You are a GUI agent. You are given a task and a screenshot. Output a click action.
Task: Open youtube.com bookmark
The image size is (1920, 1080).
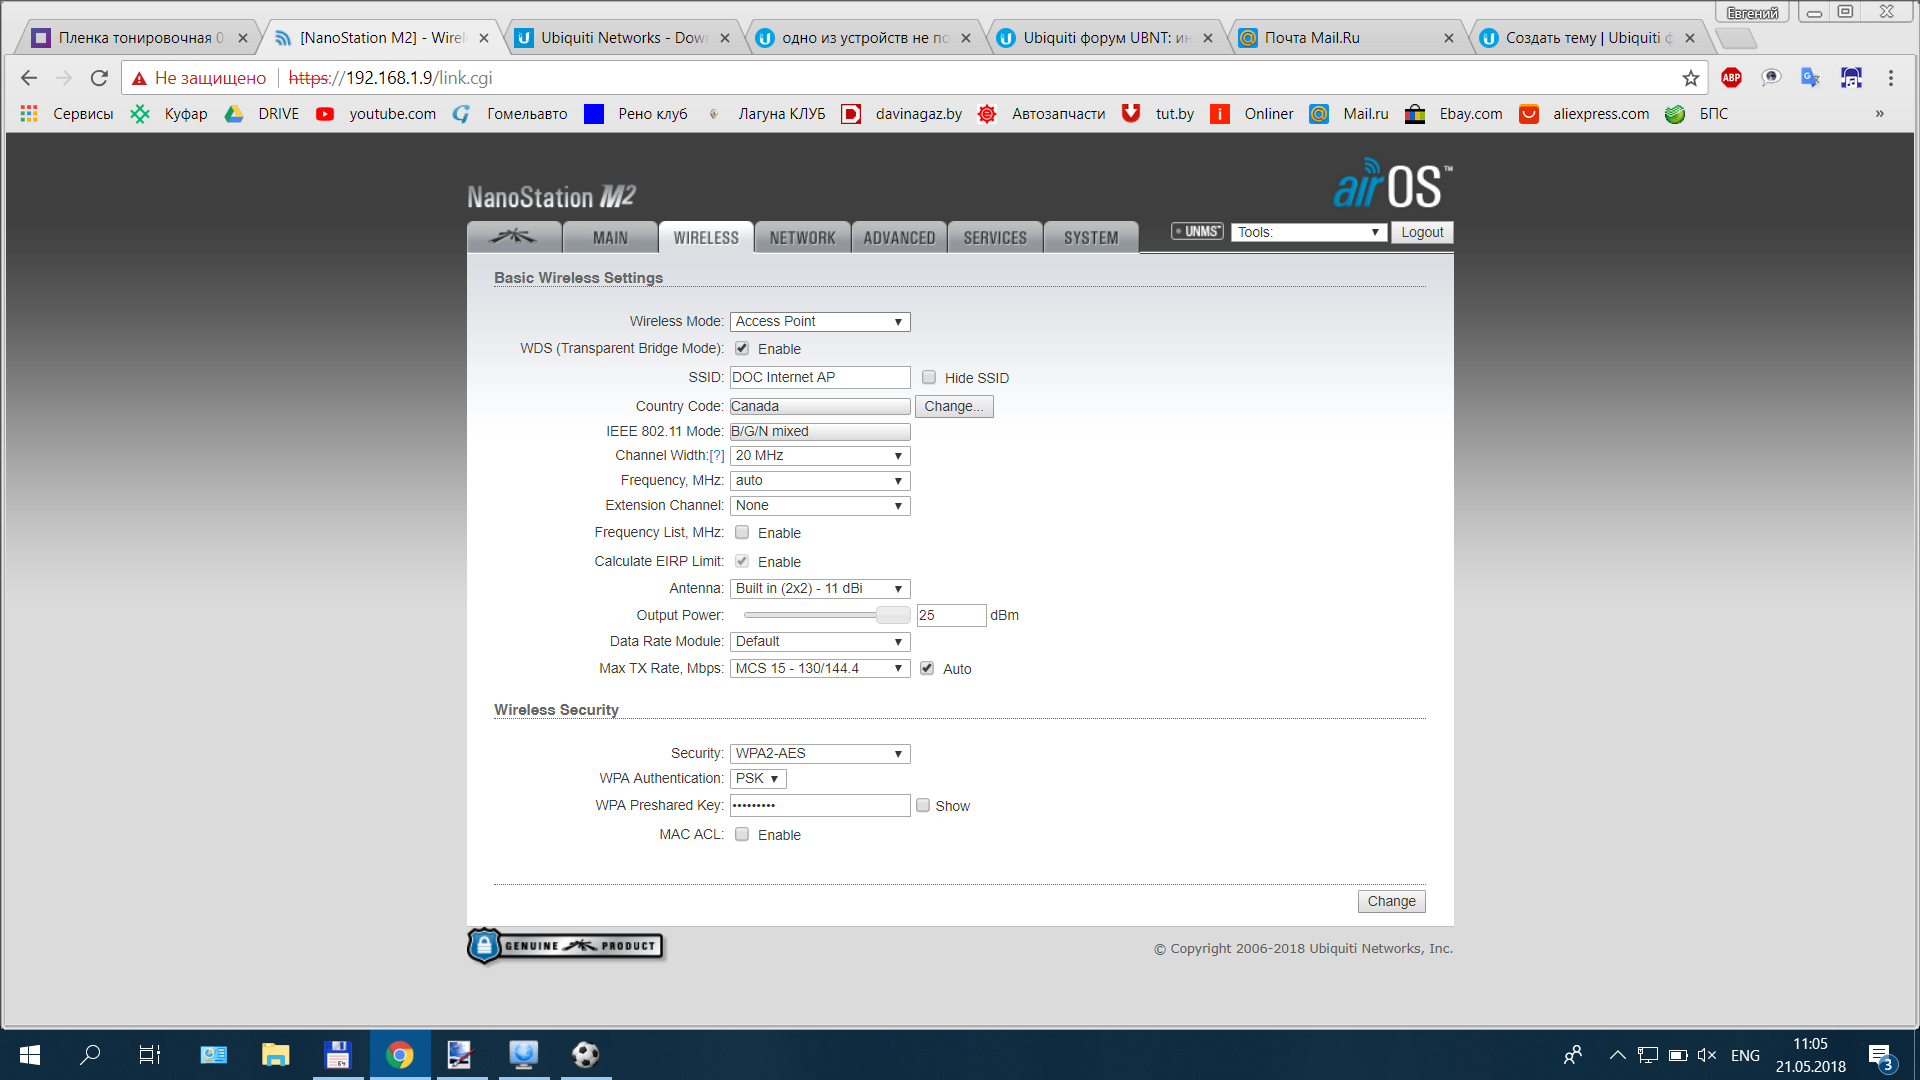pyautogui.click(x=376, y=114)
